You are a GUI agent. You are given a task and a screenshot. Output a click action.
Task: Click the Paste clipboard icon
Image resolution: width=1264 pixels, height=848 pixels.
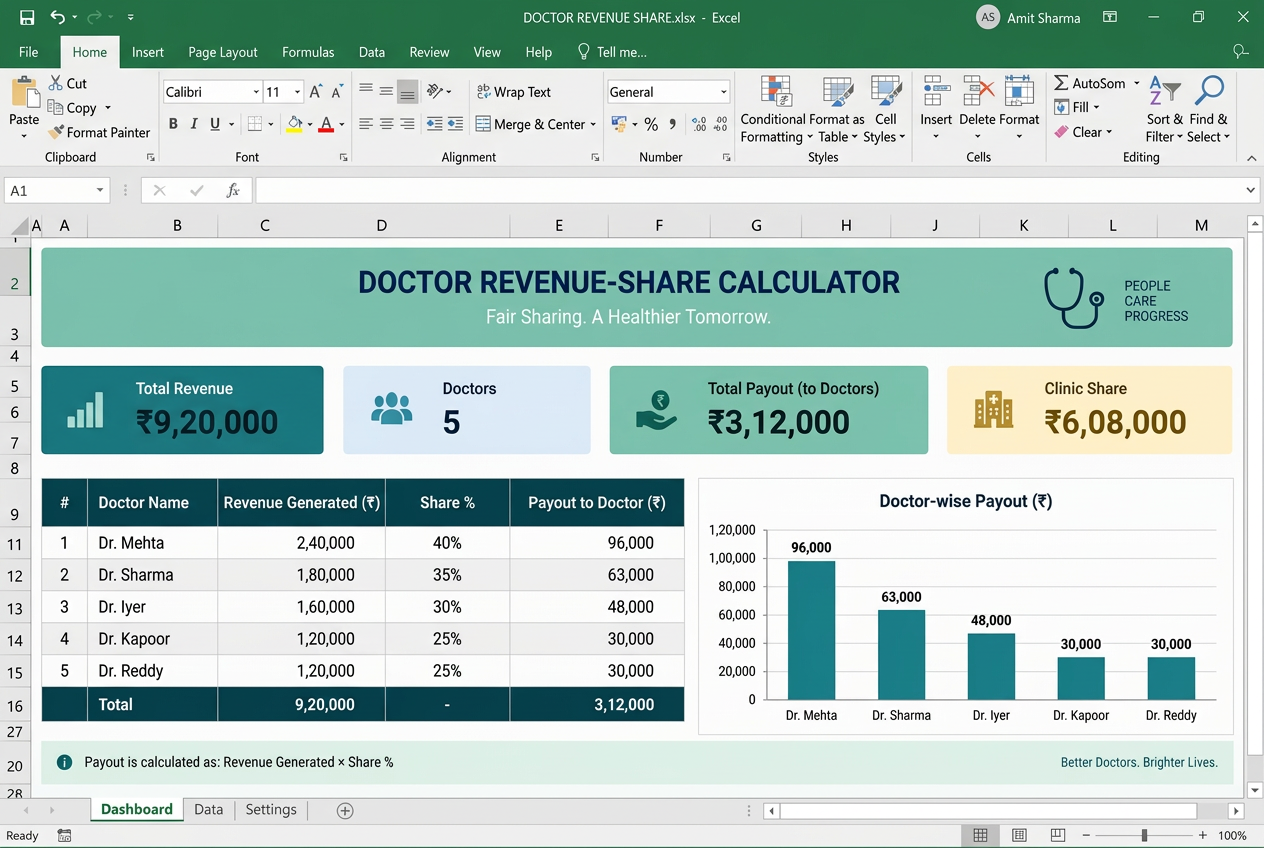(x=24, y=93)
